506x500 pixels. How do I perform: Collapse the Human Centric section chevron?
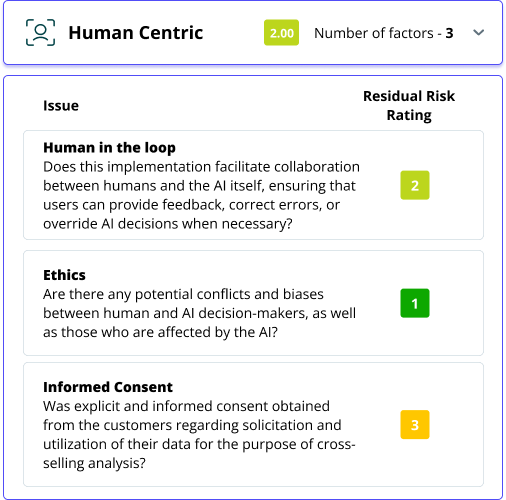point(478,33)
